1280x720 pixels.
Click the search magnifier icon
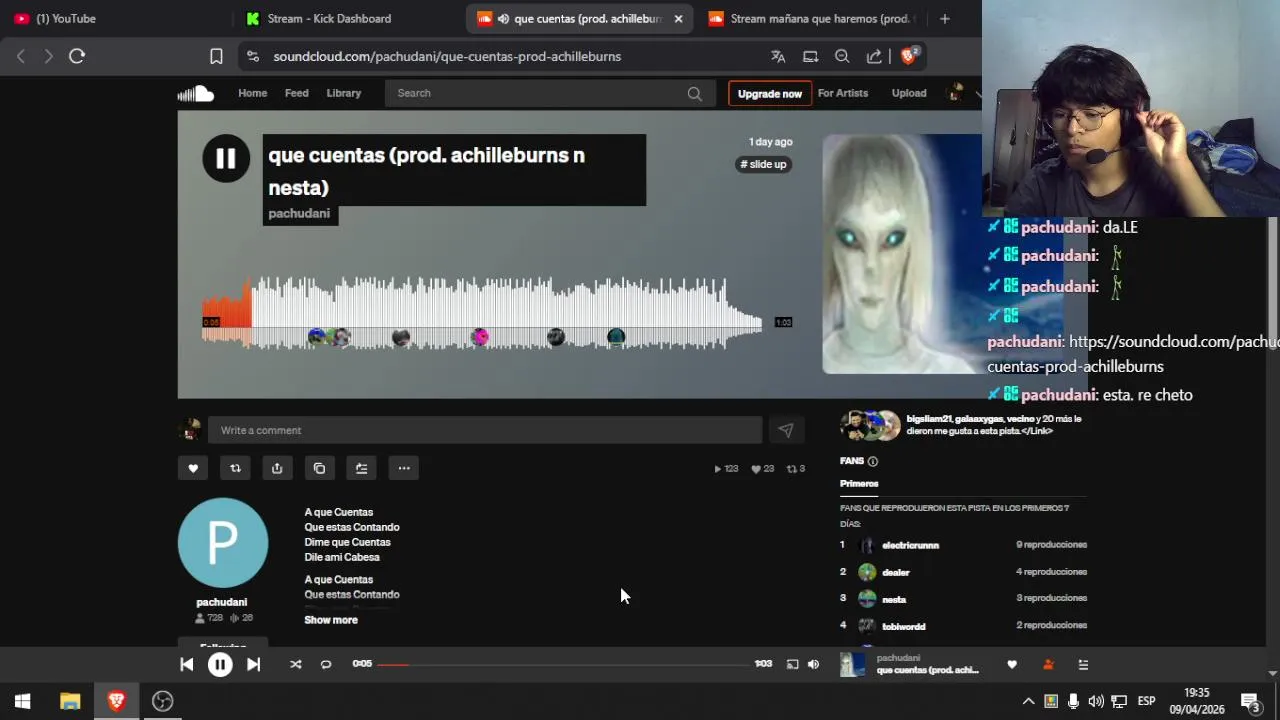coord(694,93)
